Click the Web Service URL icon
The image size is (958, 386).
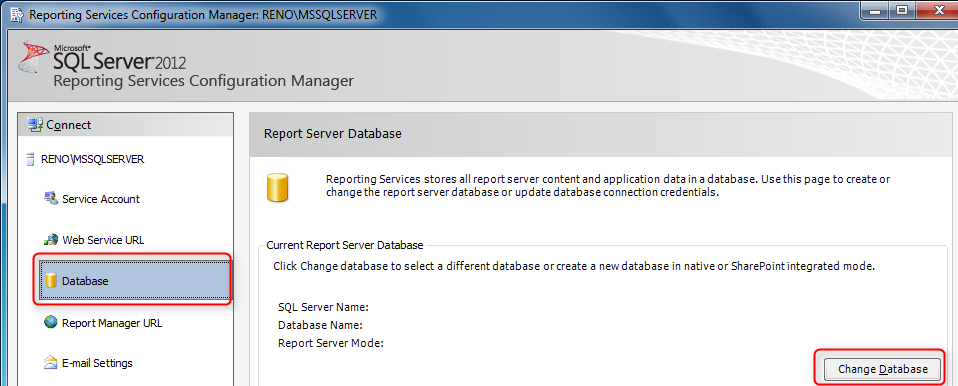pyautogui.click(x=51, y=239)
